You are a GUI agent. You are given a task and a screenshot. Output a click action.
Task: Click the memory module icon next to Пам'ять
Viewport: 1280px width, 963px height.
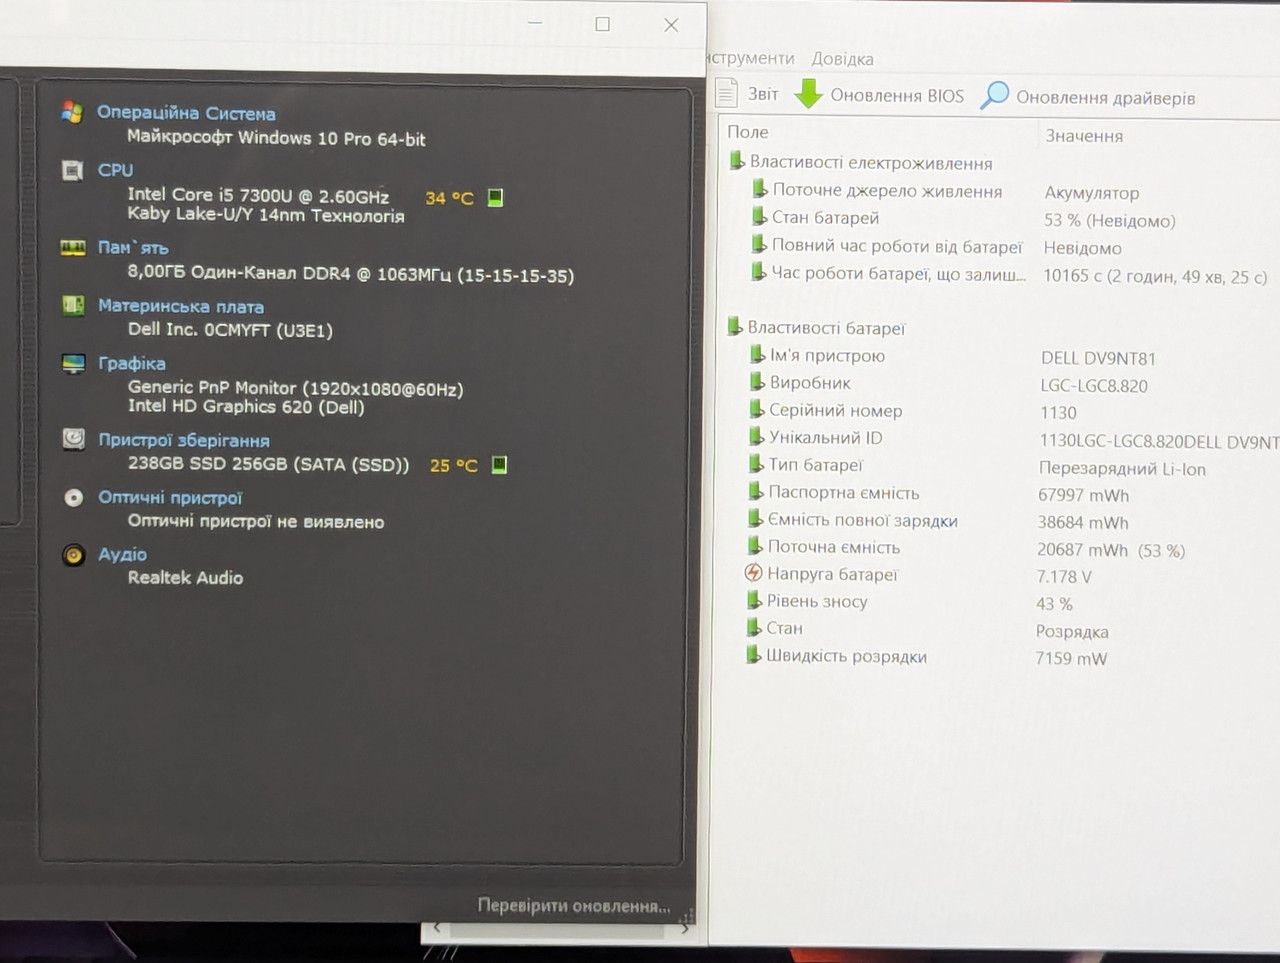click(73, 247)
